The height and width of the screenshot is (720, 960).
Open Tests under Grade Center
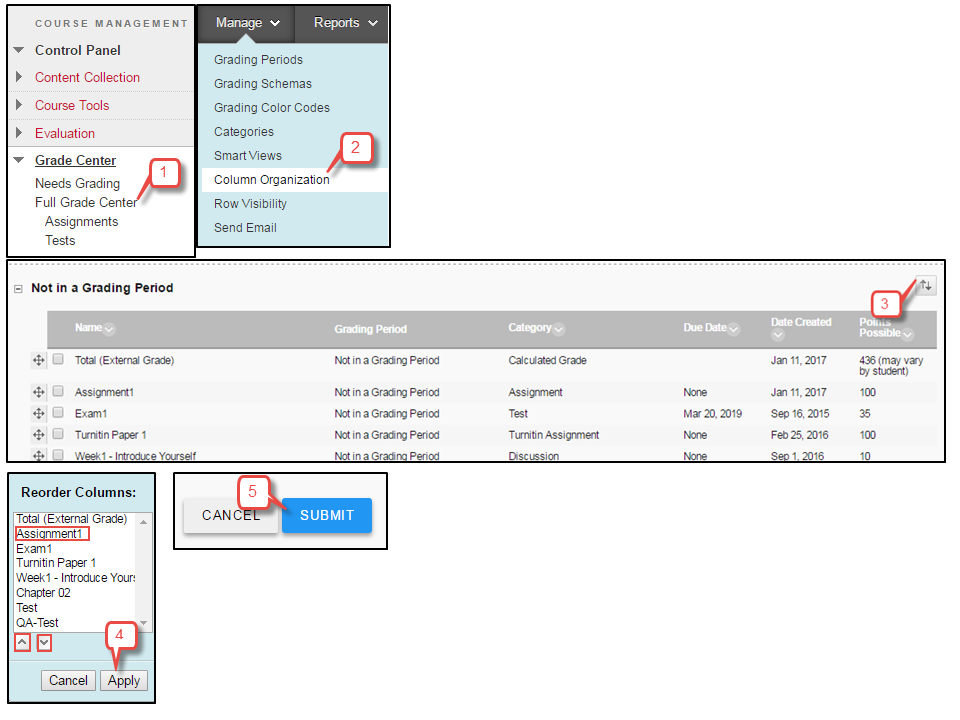60,241
